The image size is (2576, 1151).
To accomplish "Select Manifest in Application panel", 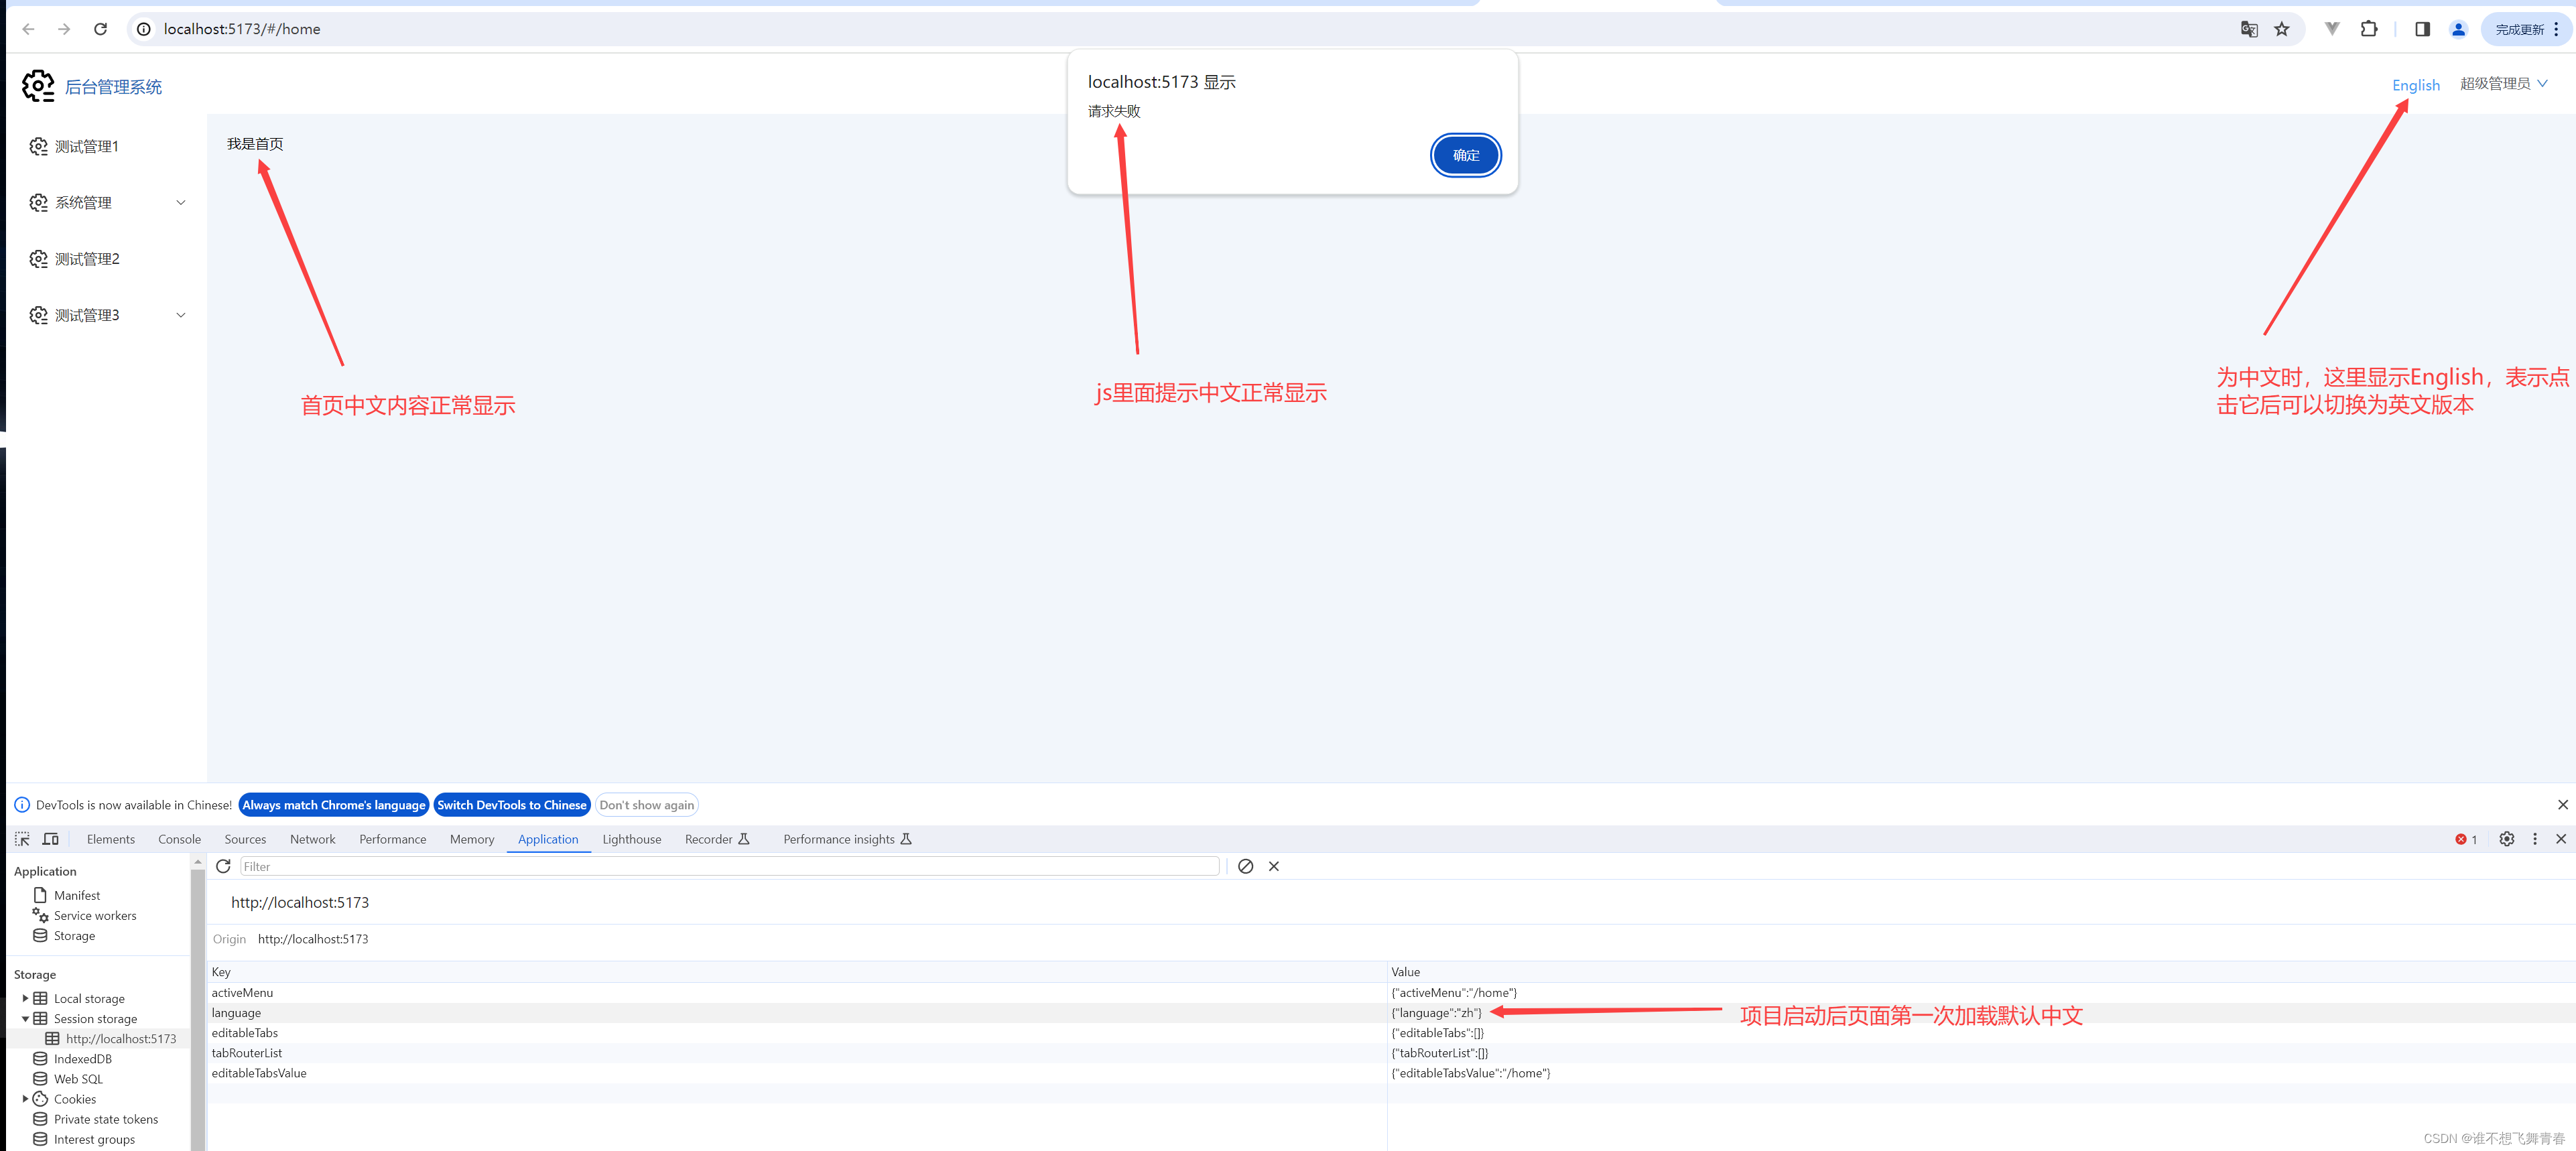I will (x=77, y=896).
